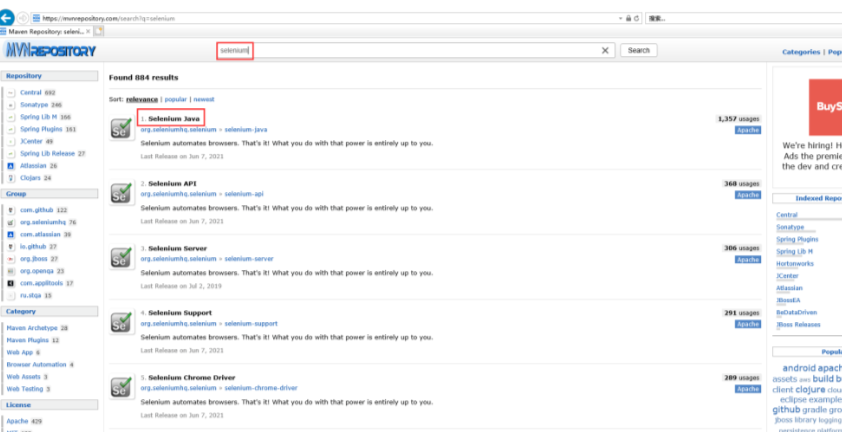Image resolution: width=842 pixels, height=432 pixels.
Task: Filter by Maven Archetype category
Action: [x=32, y=328]
